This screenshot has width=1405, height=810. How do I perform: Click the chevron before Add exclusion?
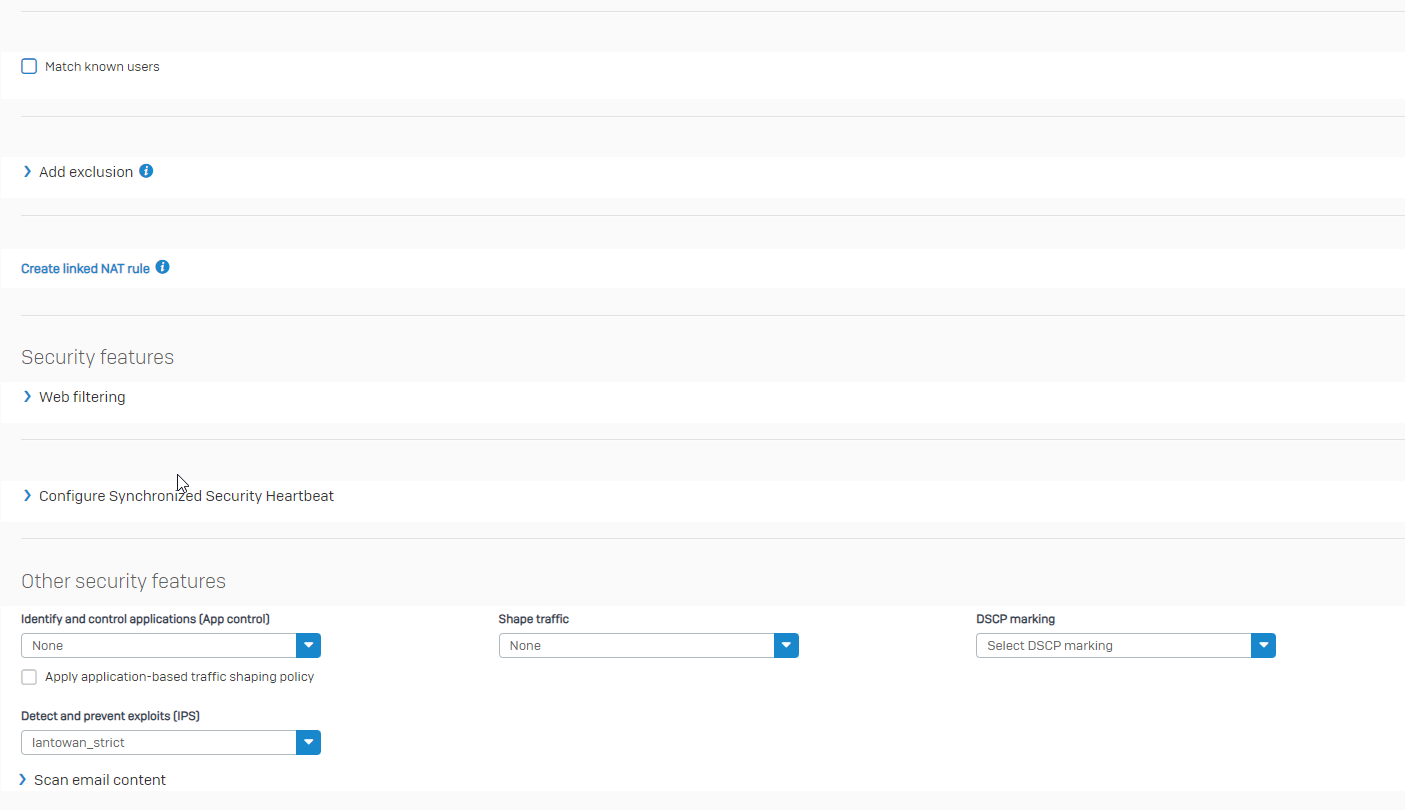tap(27, 172)
